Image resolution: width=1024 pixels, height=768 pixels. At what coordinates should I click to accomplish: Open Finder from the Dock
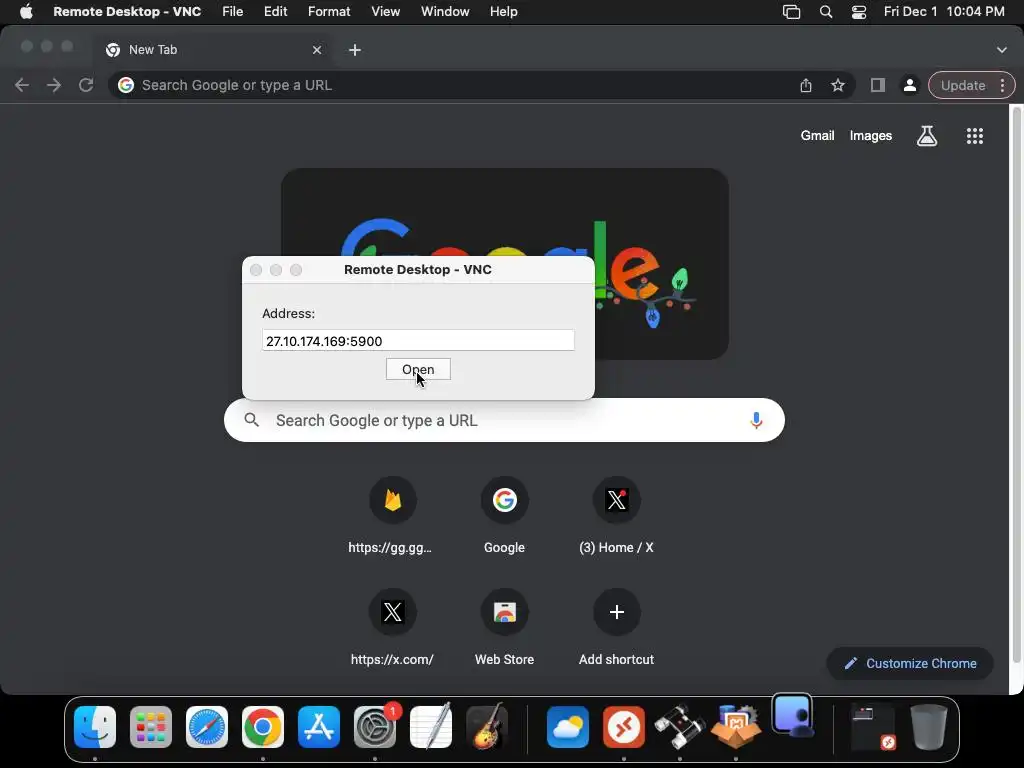click(x=95, y=727)
